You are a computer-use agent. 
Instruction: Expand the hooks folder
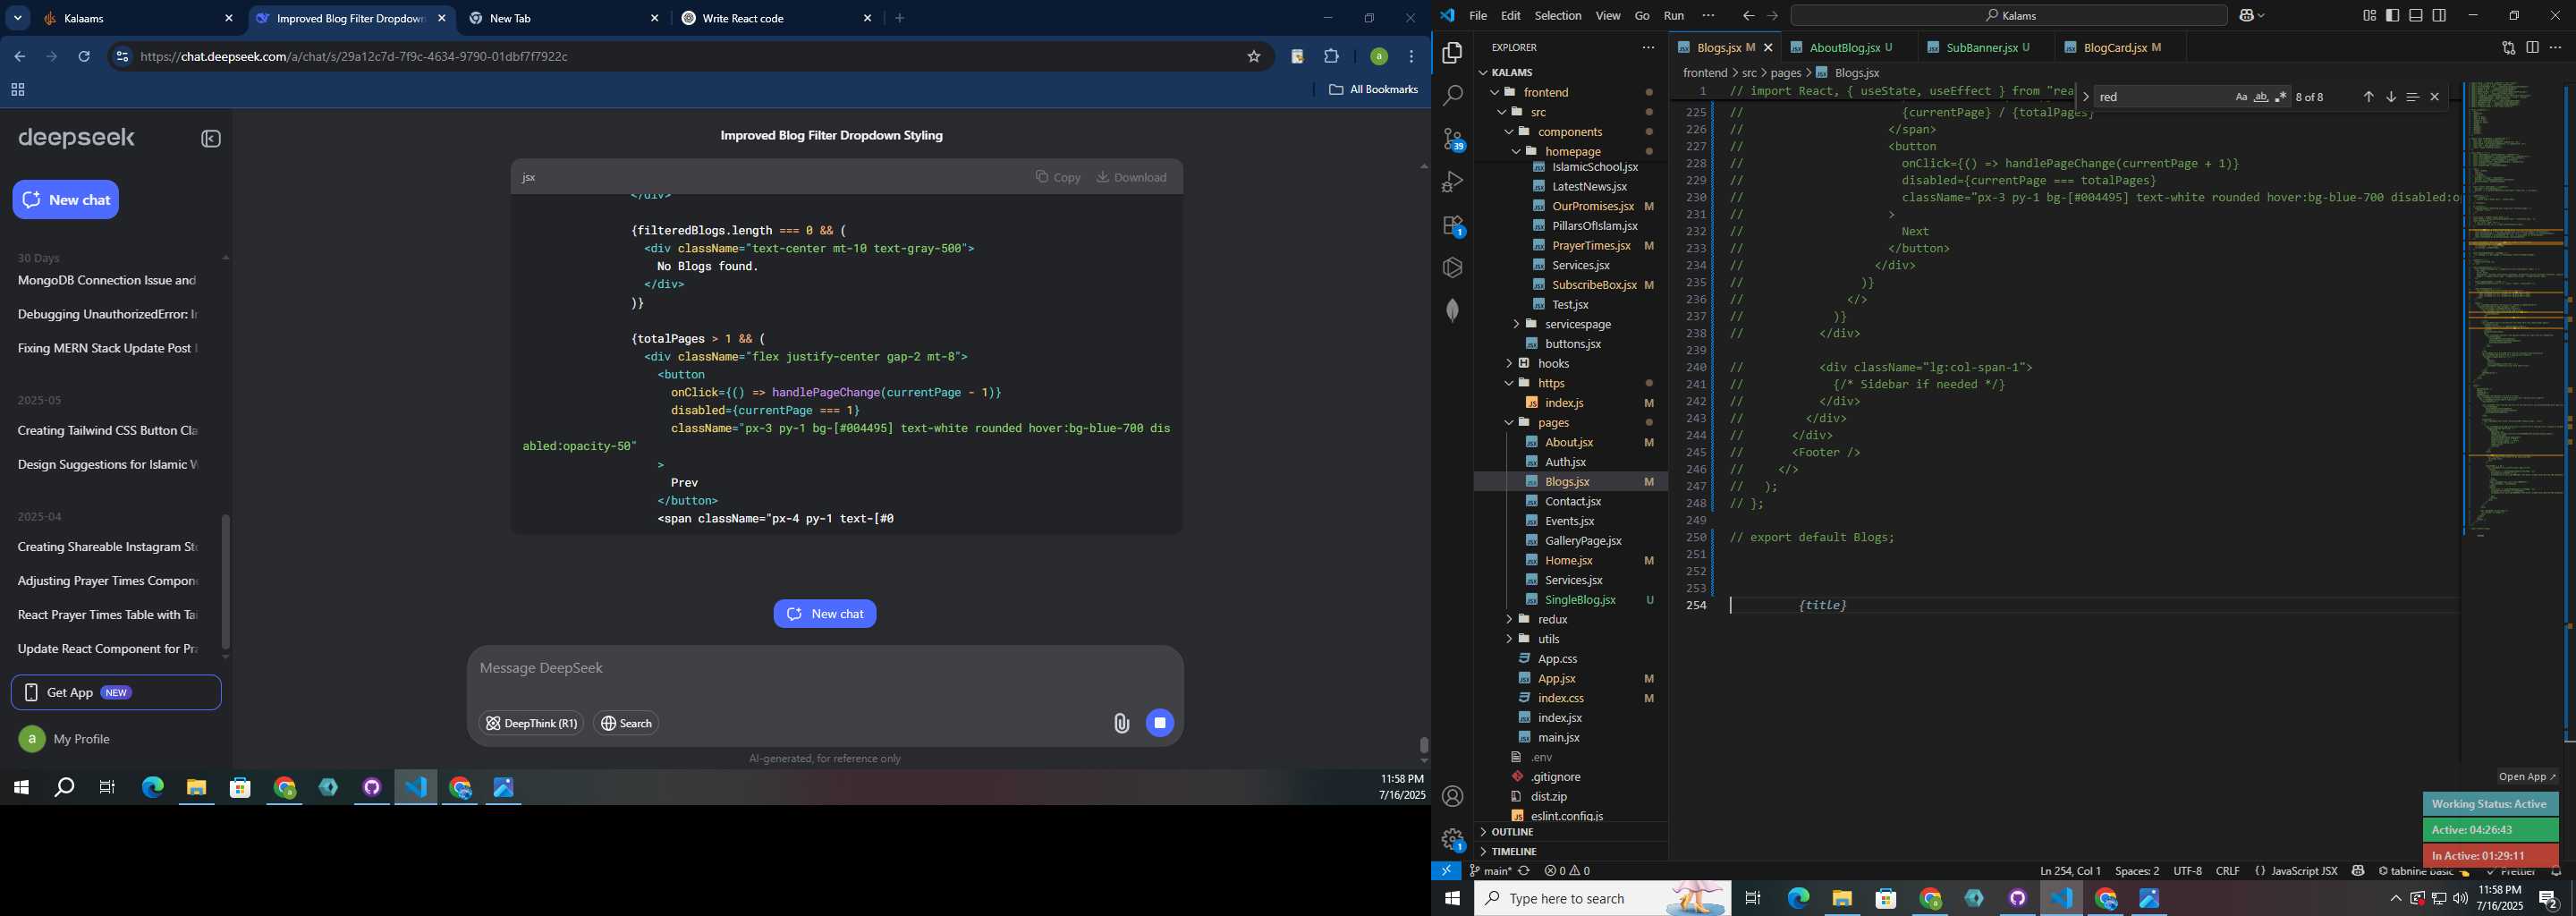(1570, 363)
